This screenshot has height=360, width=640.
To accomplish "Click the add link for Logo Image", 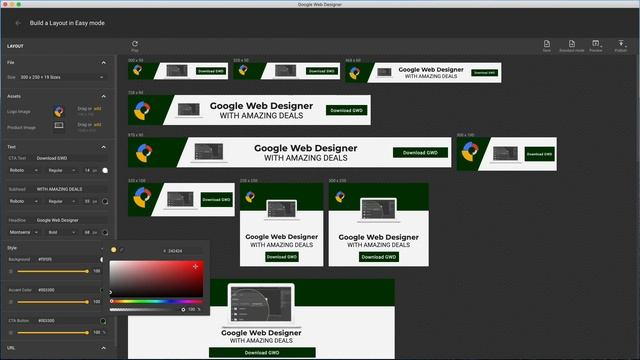I will coord(97,109).
